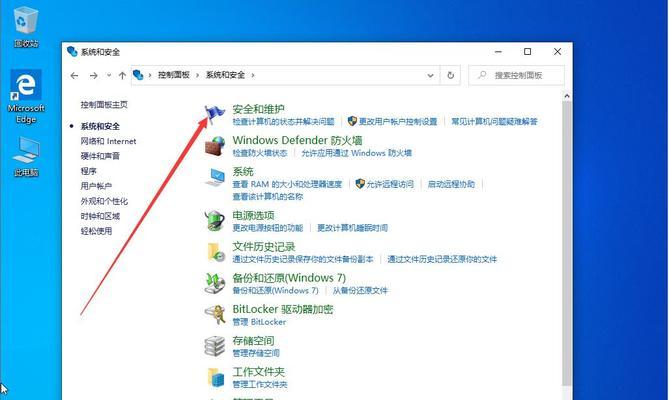Screen dimensions: 669x400
Task: Open 更改用户帐户控制设置 link
Action: [x=398, y=122]
